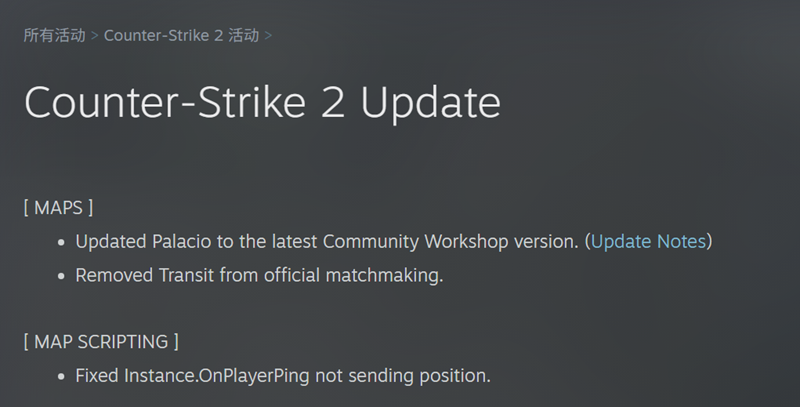Click the word Fixed in last bullet
Viewport: 800px width, 407px height.
pos(97,376)
